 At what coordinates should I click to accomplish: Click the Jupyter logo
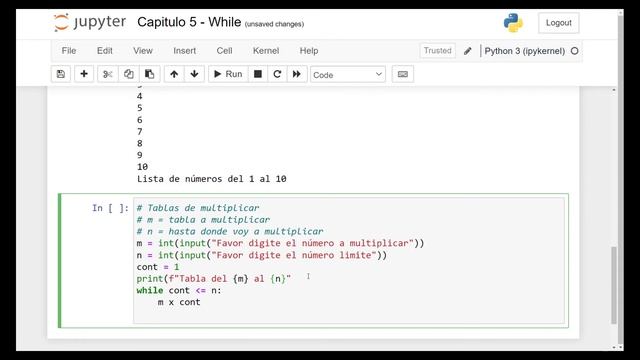coord(90,22)
